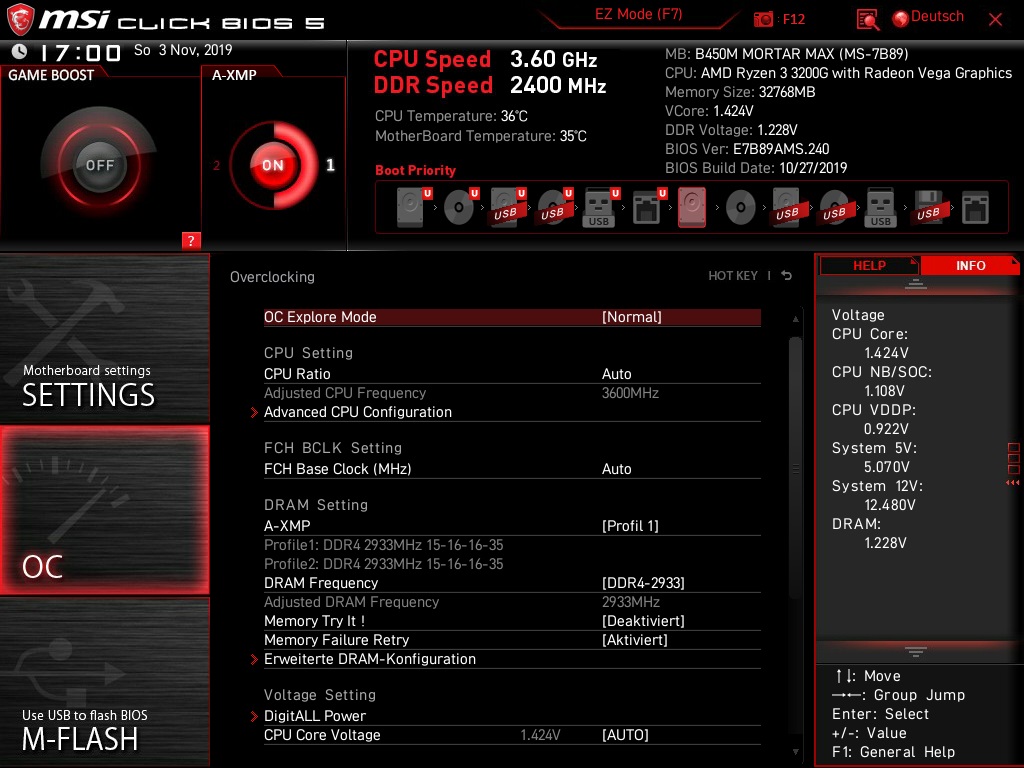Image resolution: width=1024 pixels, height=768 pixels.
Task: Select the legacy USB CD/DVD boot icon
Action: point(835,208)
